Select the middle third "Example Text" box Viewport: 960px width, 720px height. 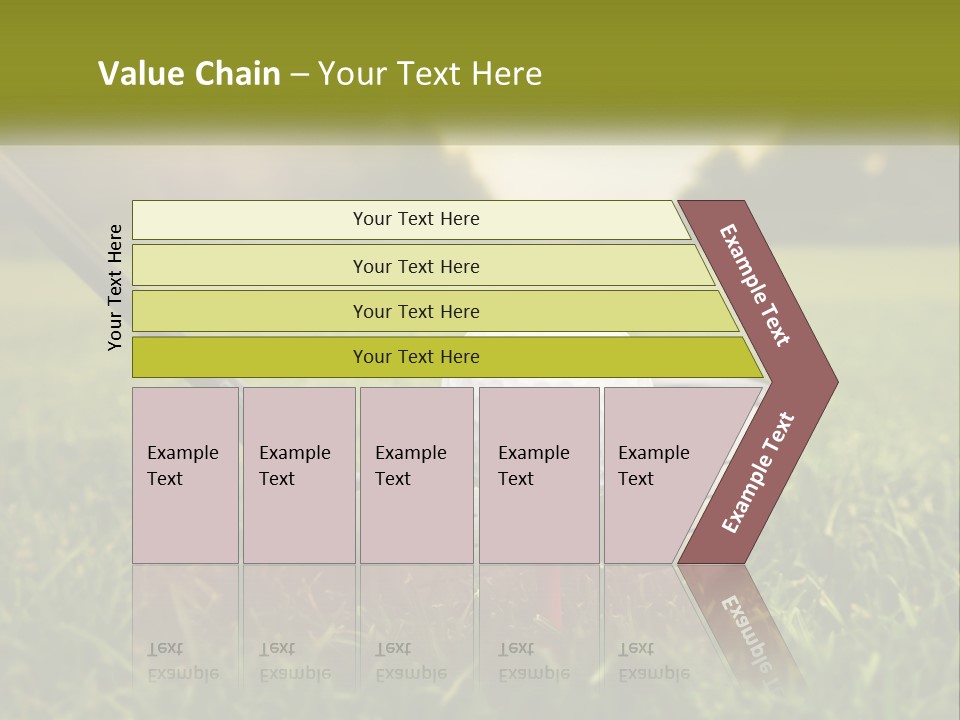coord(416,475)
